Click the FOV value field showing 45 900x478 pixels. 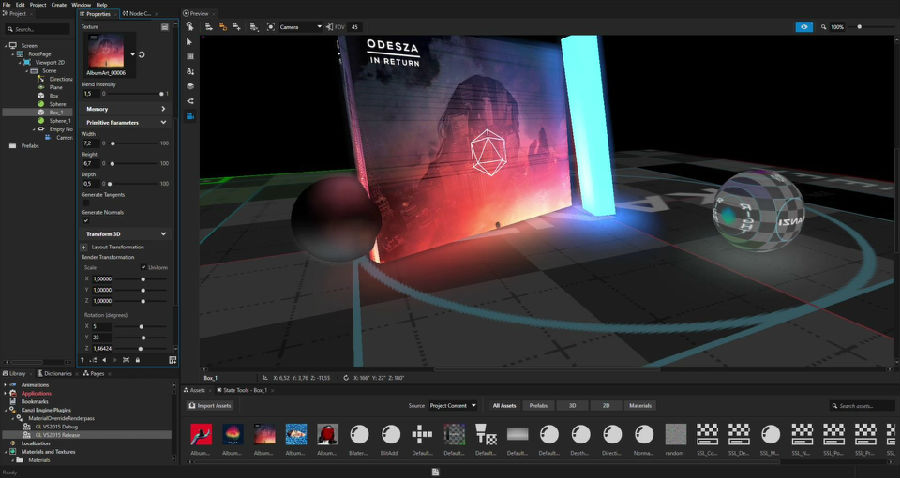tap(355, 27)
